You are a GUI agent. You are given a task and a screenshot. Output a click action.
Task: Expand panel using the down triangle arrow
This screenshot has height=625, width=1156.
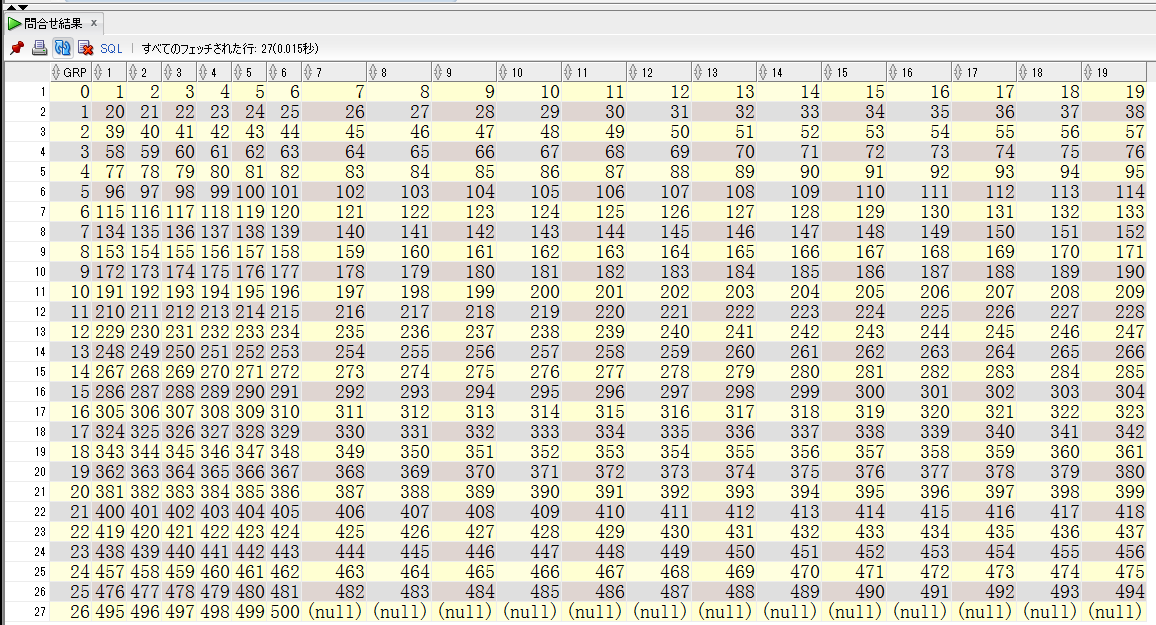pos(23,6)
